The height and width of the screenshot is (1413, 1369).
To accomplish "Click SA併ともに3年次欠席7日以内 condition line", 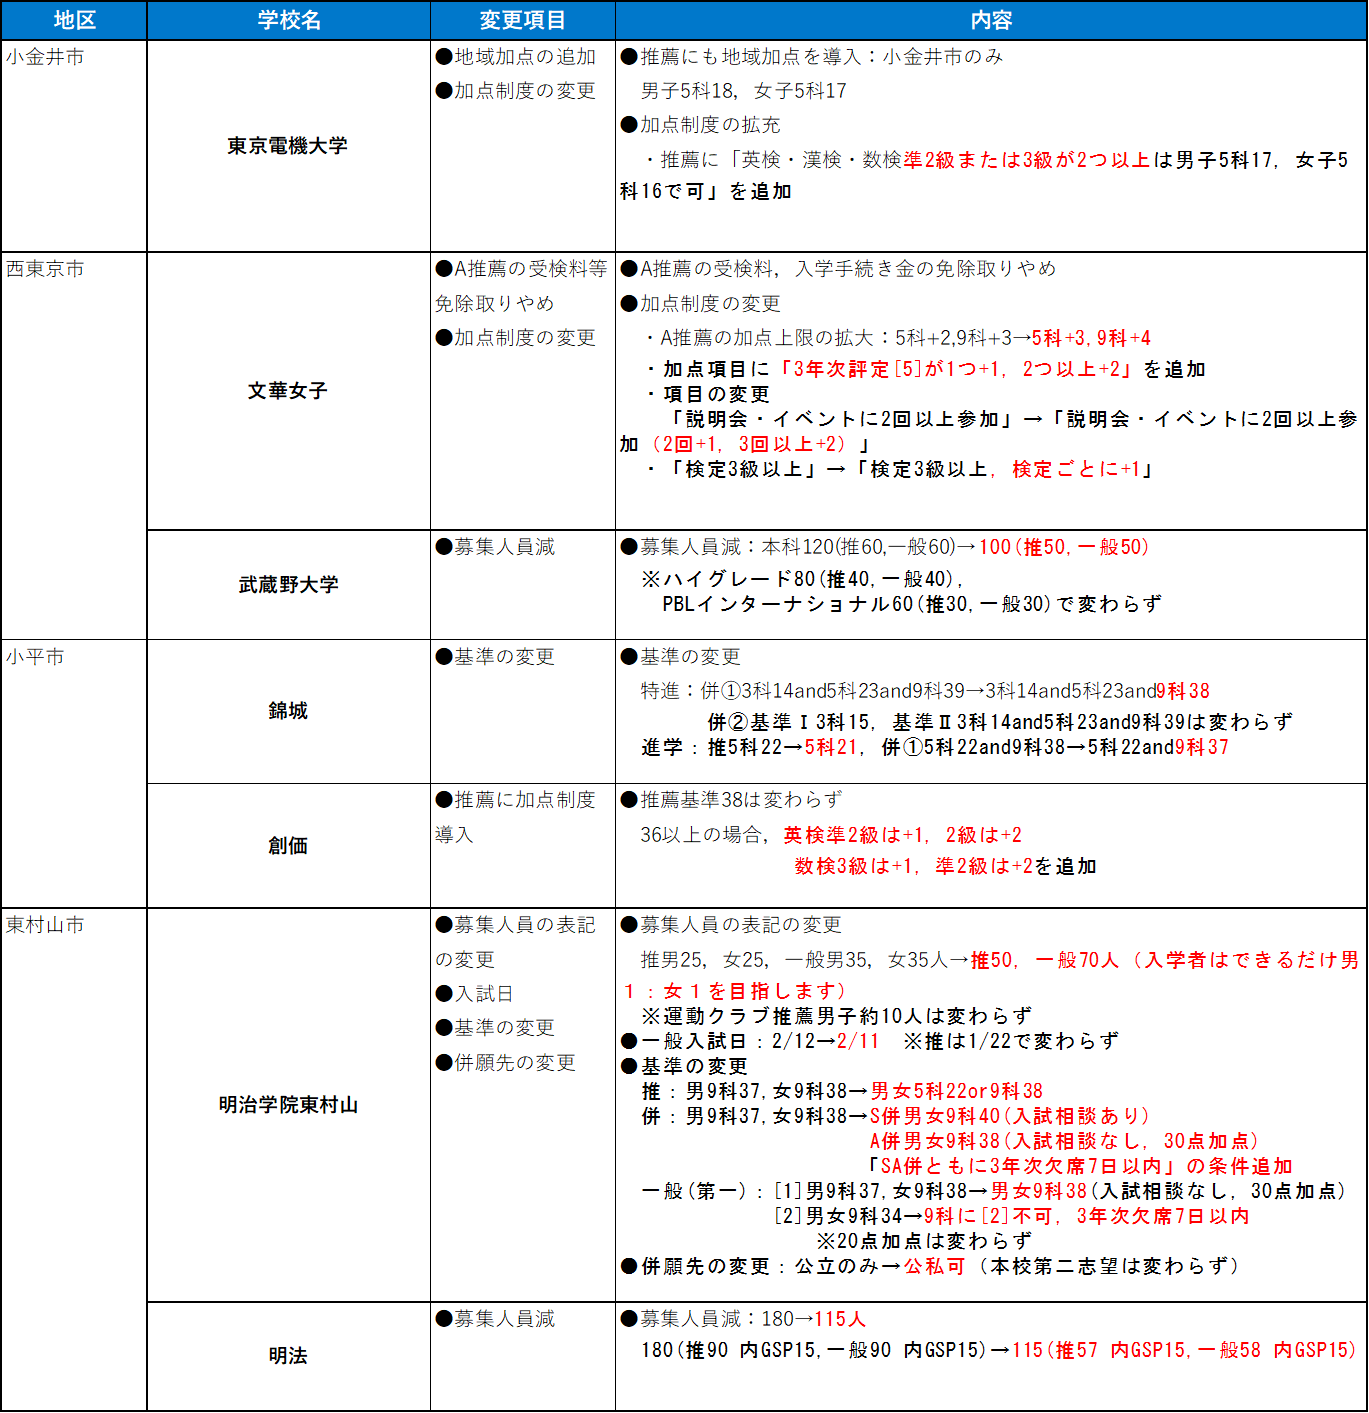I will tap(1080, 1166).
